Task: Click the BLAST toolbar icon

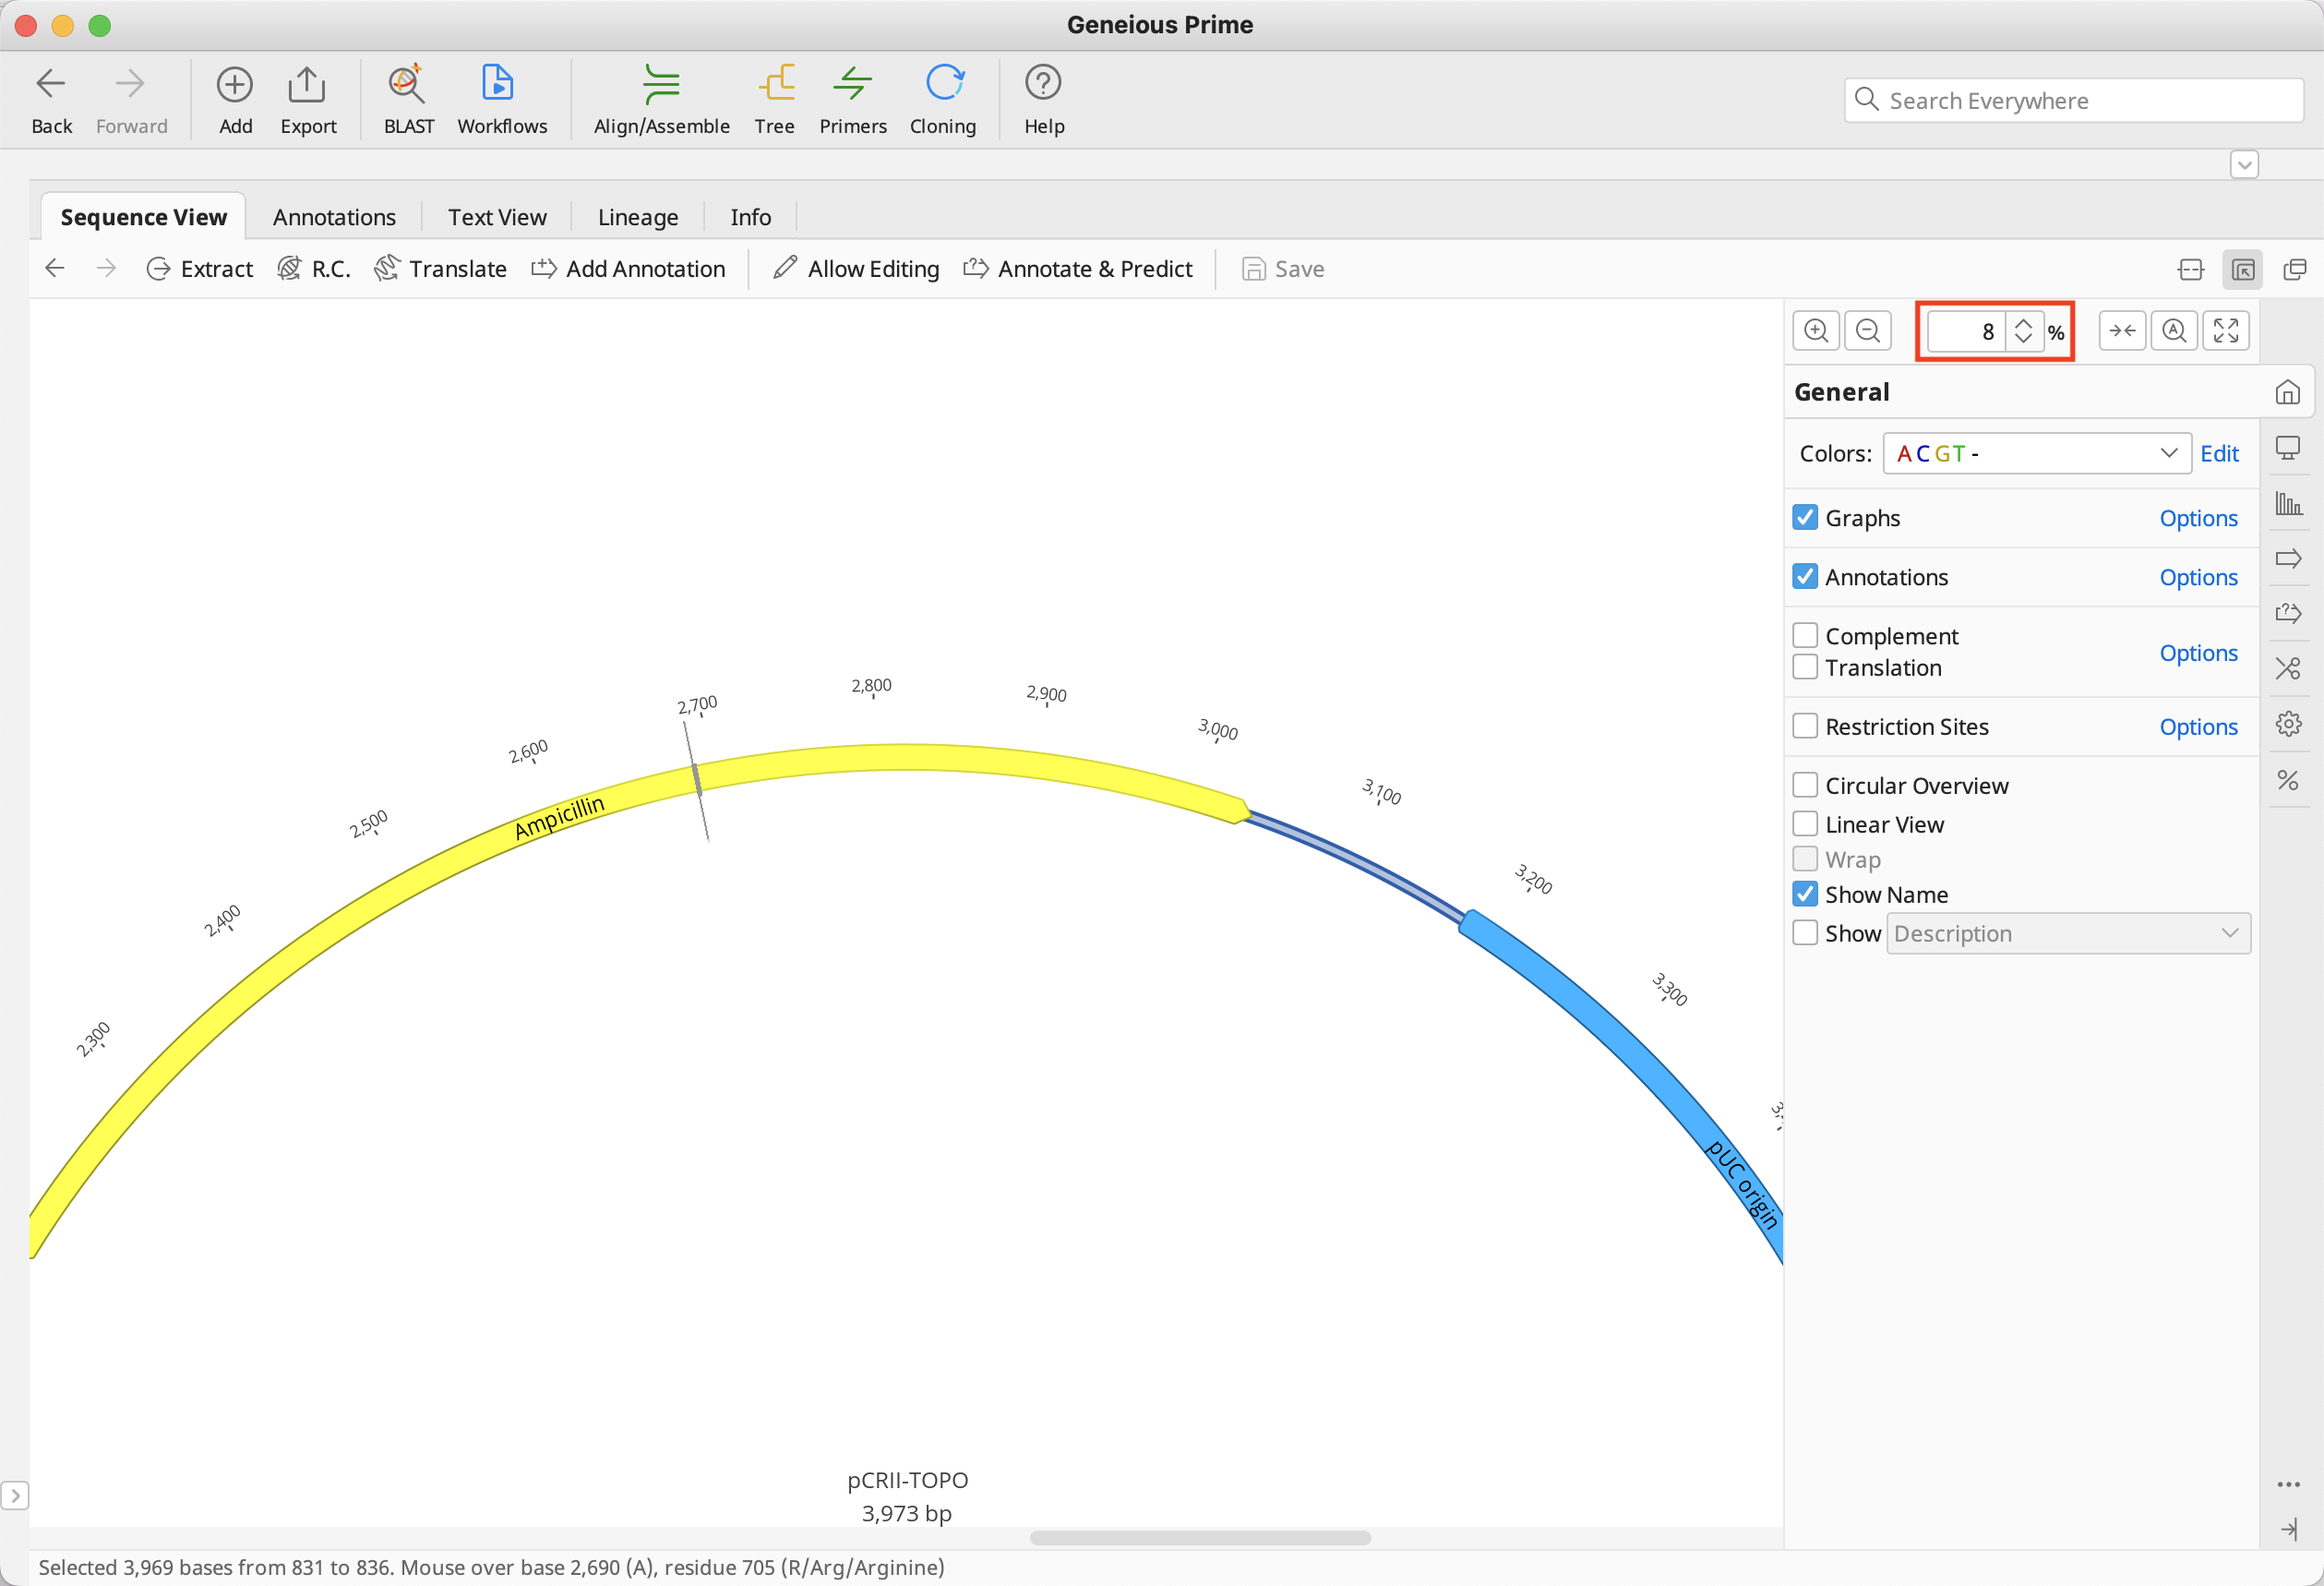Action: tap(407, 86)
